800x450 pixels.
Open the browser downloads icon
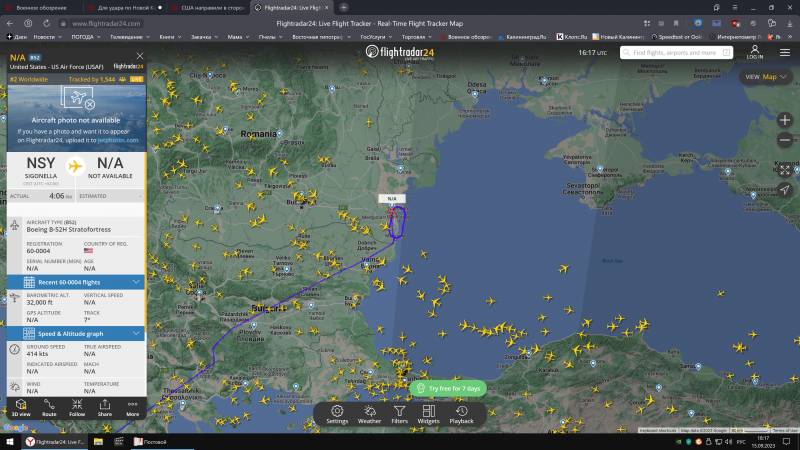coord(790,23)
